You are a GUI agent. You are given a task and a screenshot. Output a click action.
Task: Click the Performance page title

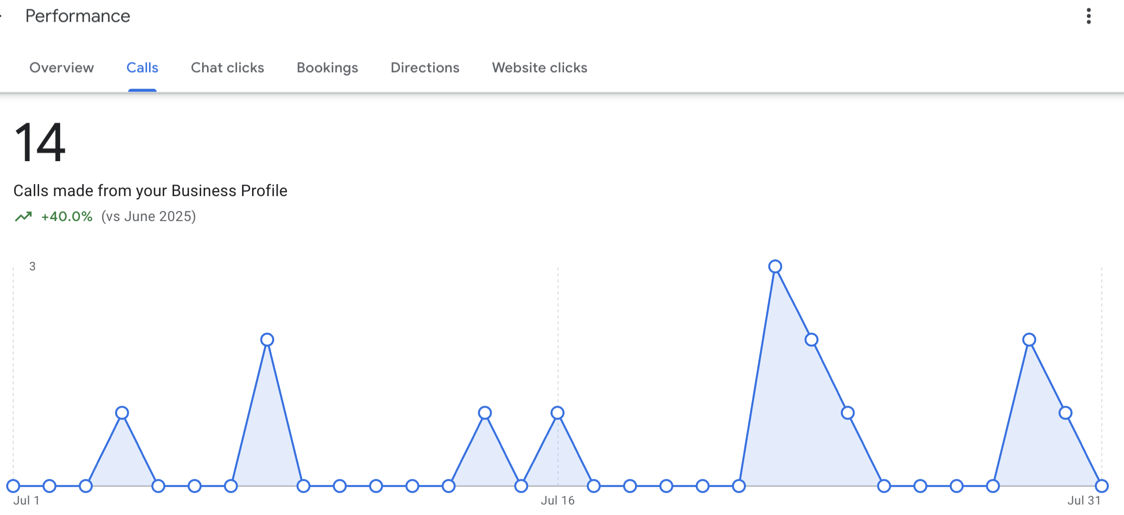coord(78,16)
